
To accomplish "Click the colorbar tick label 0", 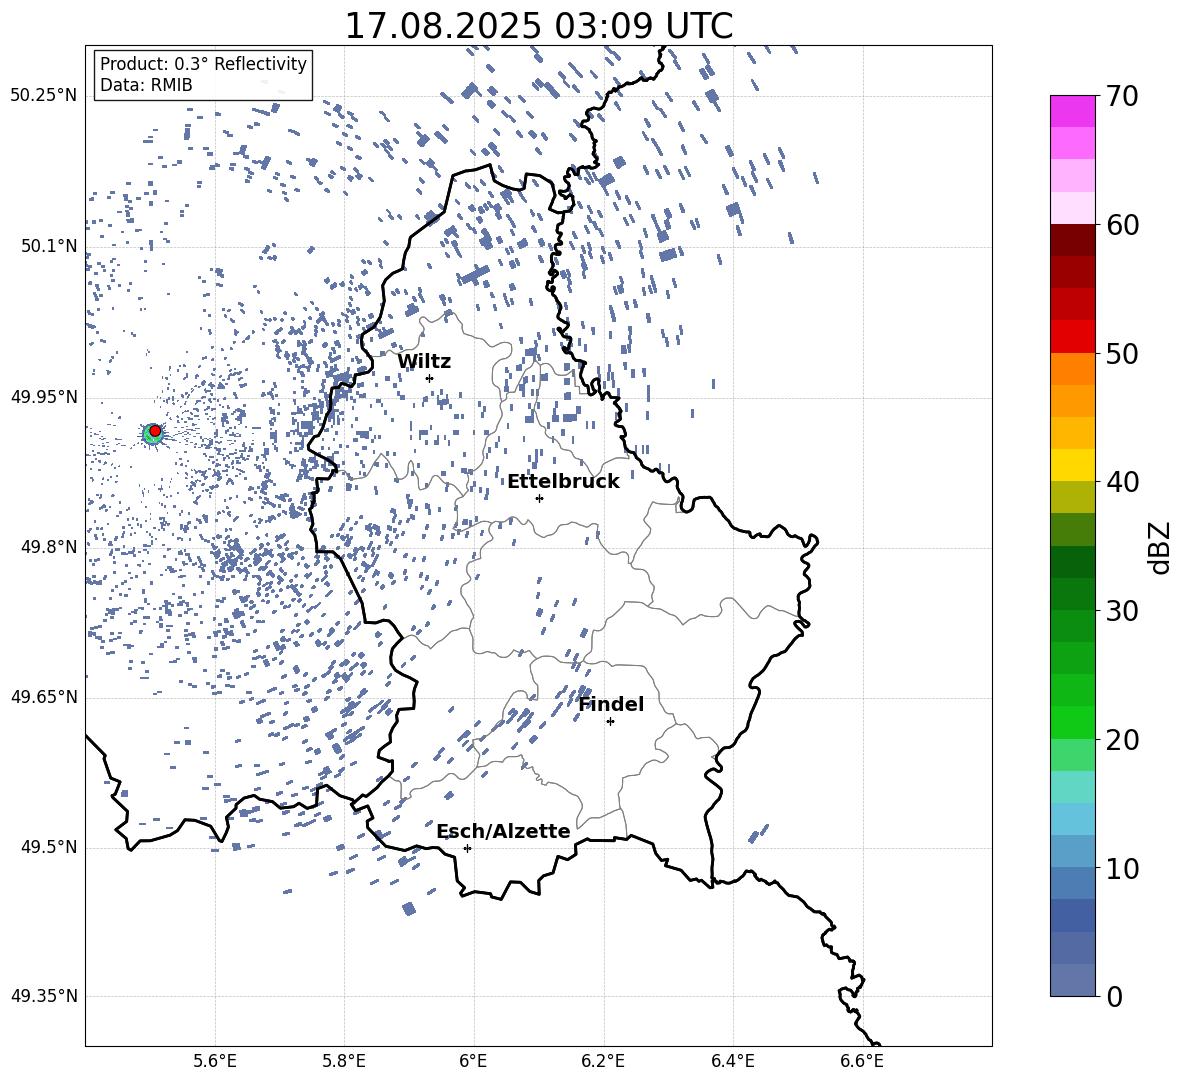I will pos(1114,996).
